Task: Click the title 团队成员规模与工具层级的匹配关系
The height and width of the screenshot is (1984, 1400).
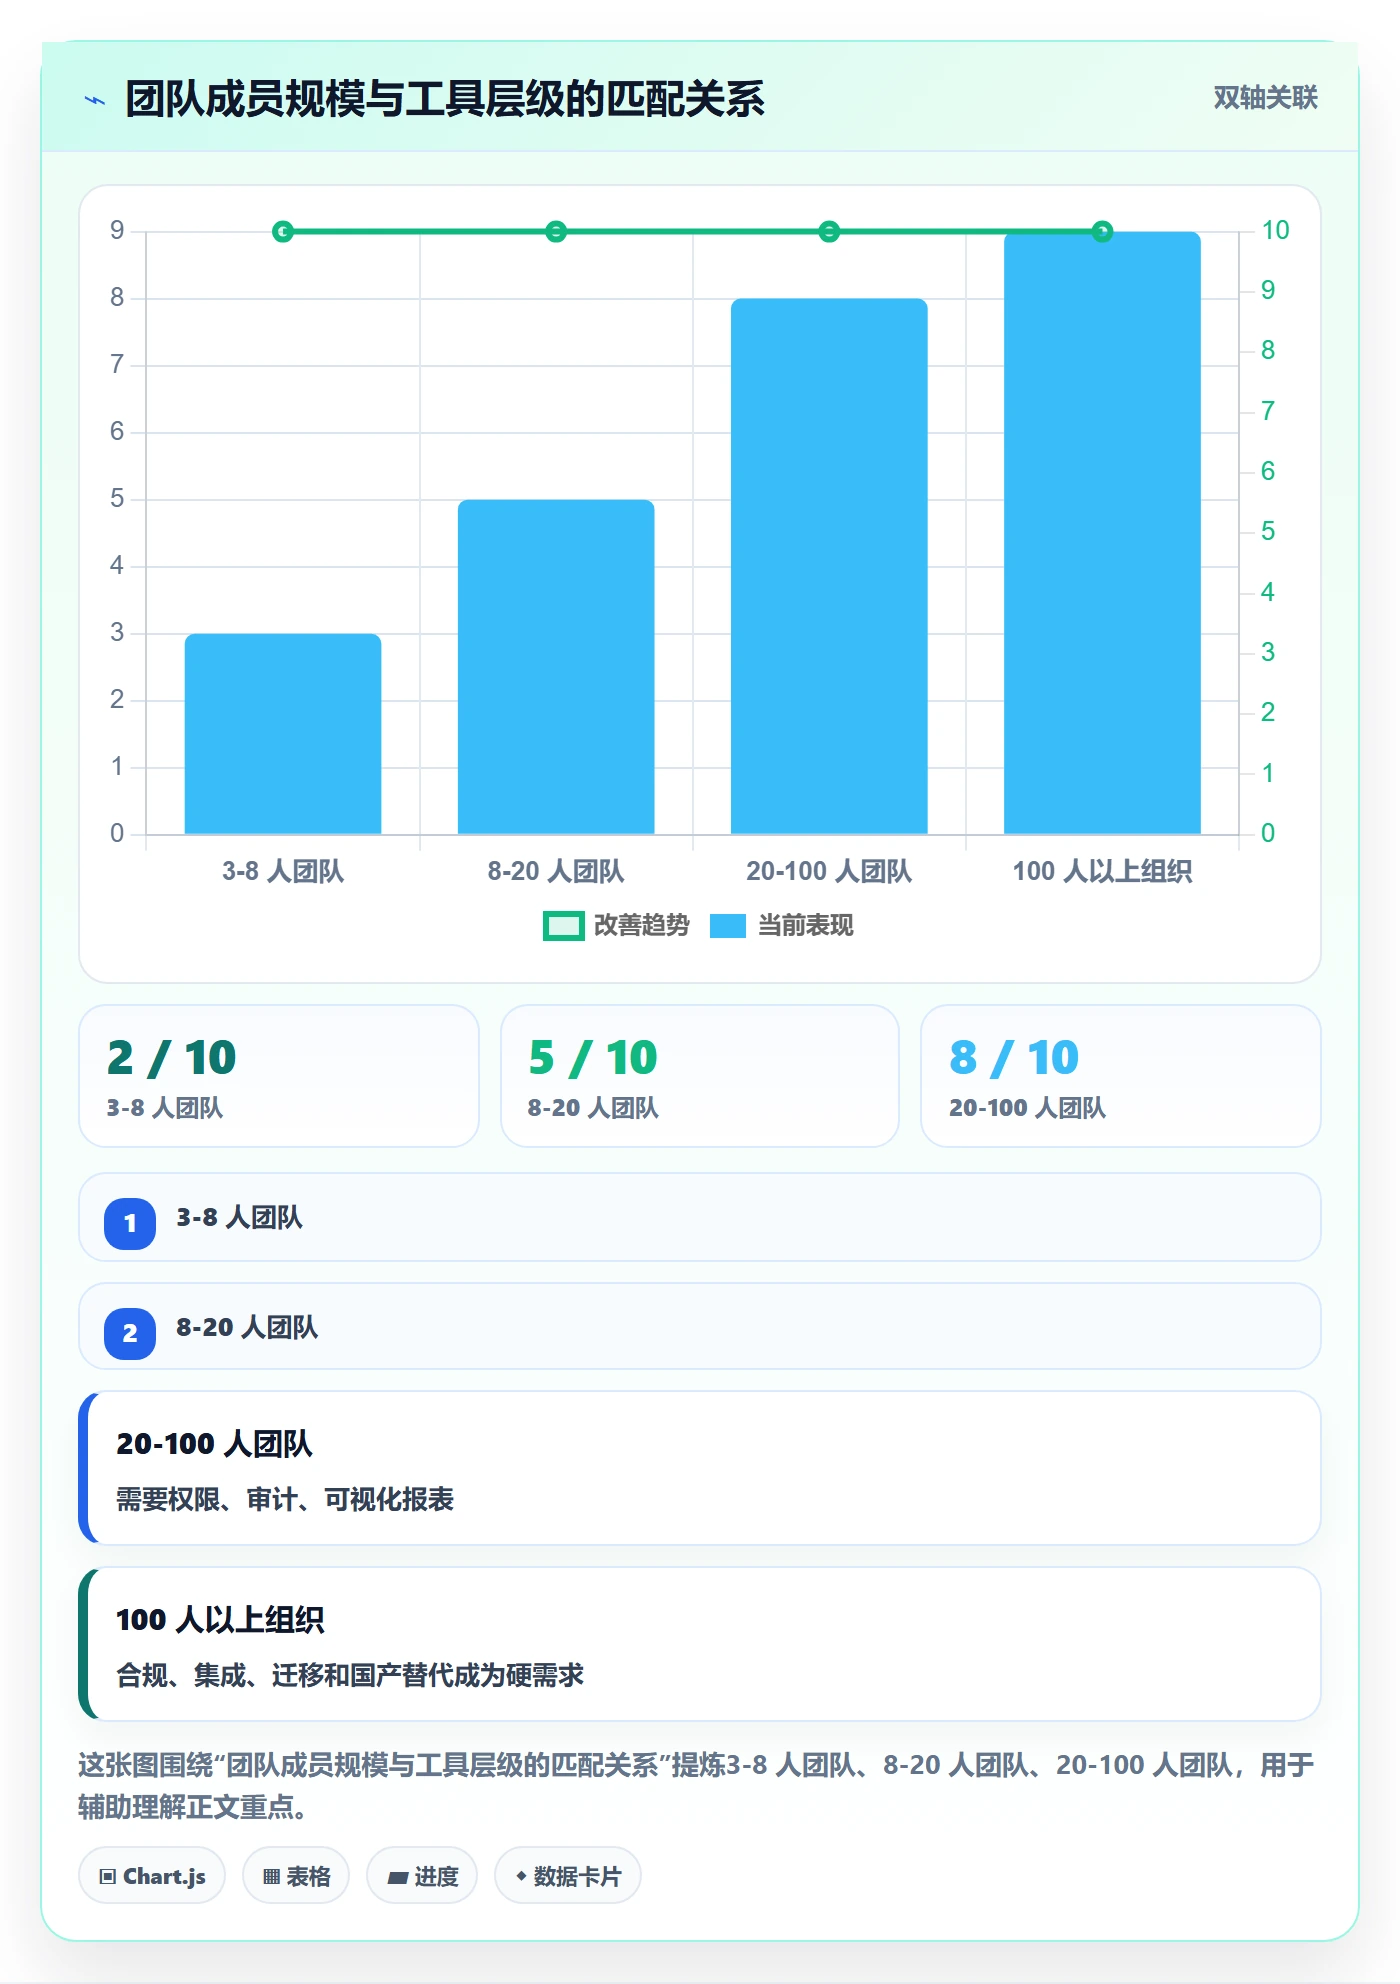Action: pos(445,100)
